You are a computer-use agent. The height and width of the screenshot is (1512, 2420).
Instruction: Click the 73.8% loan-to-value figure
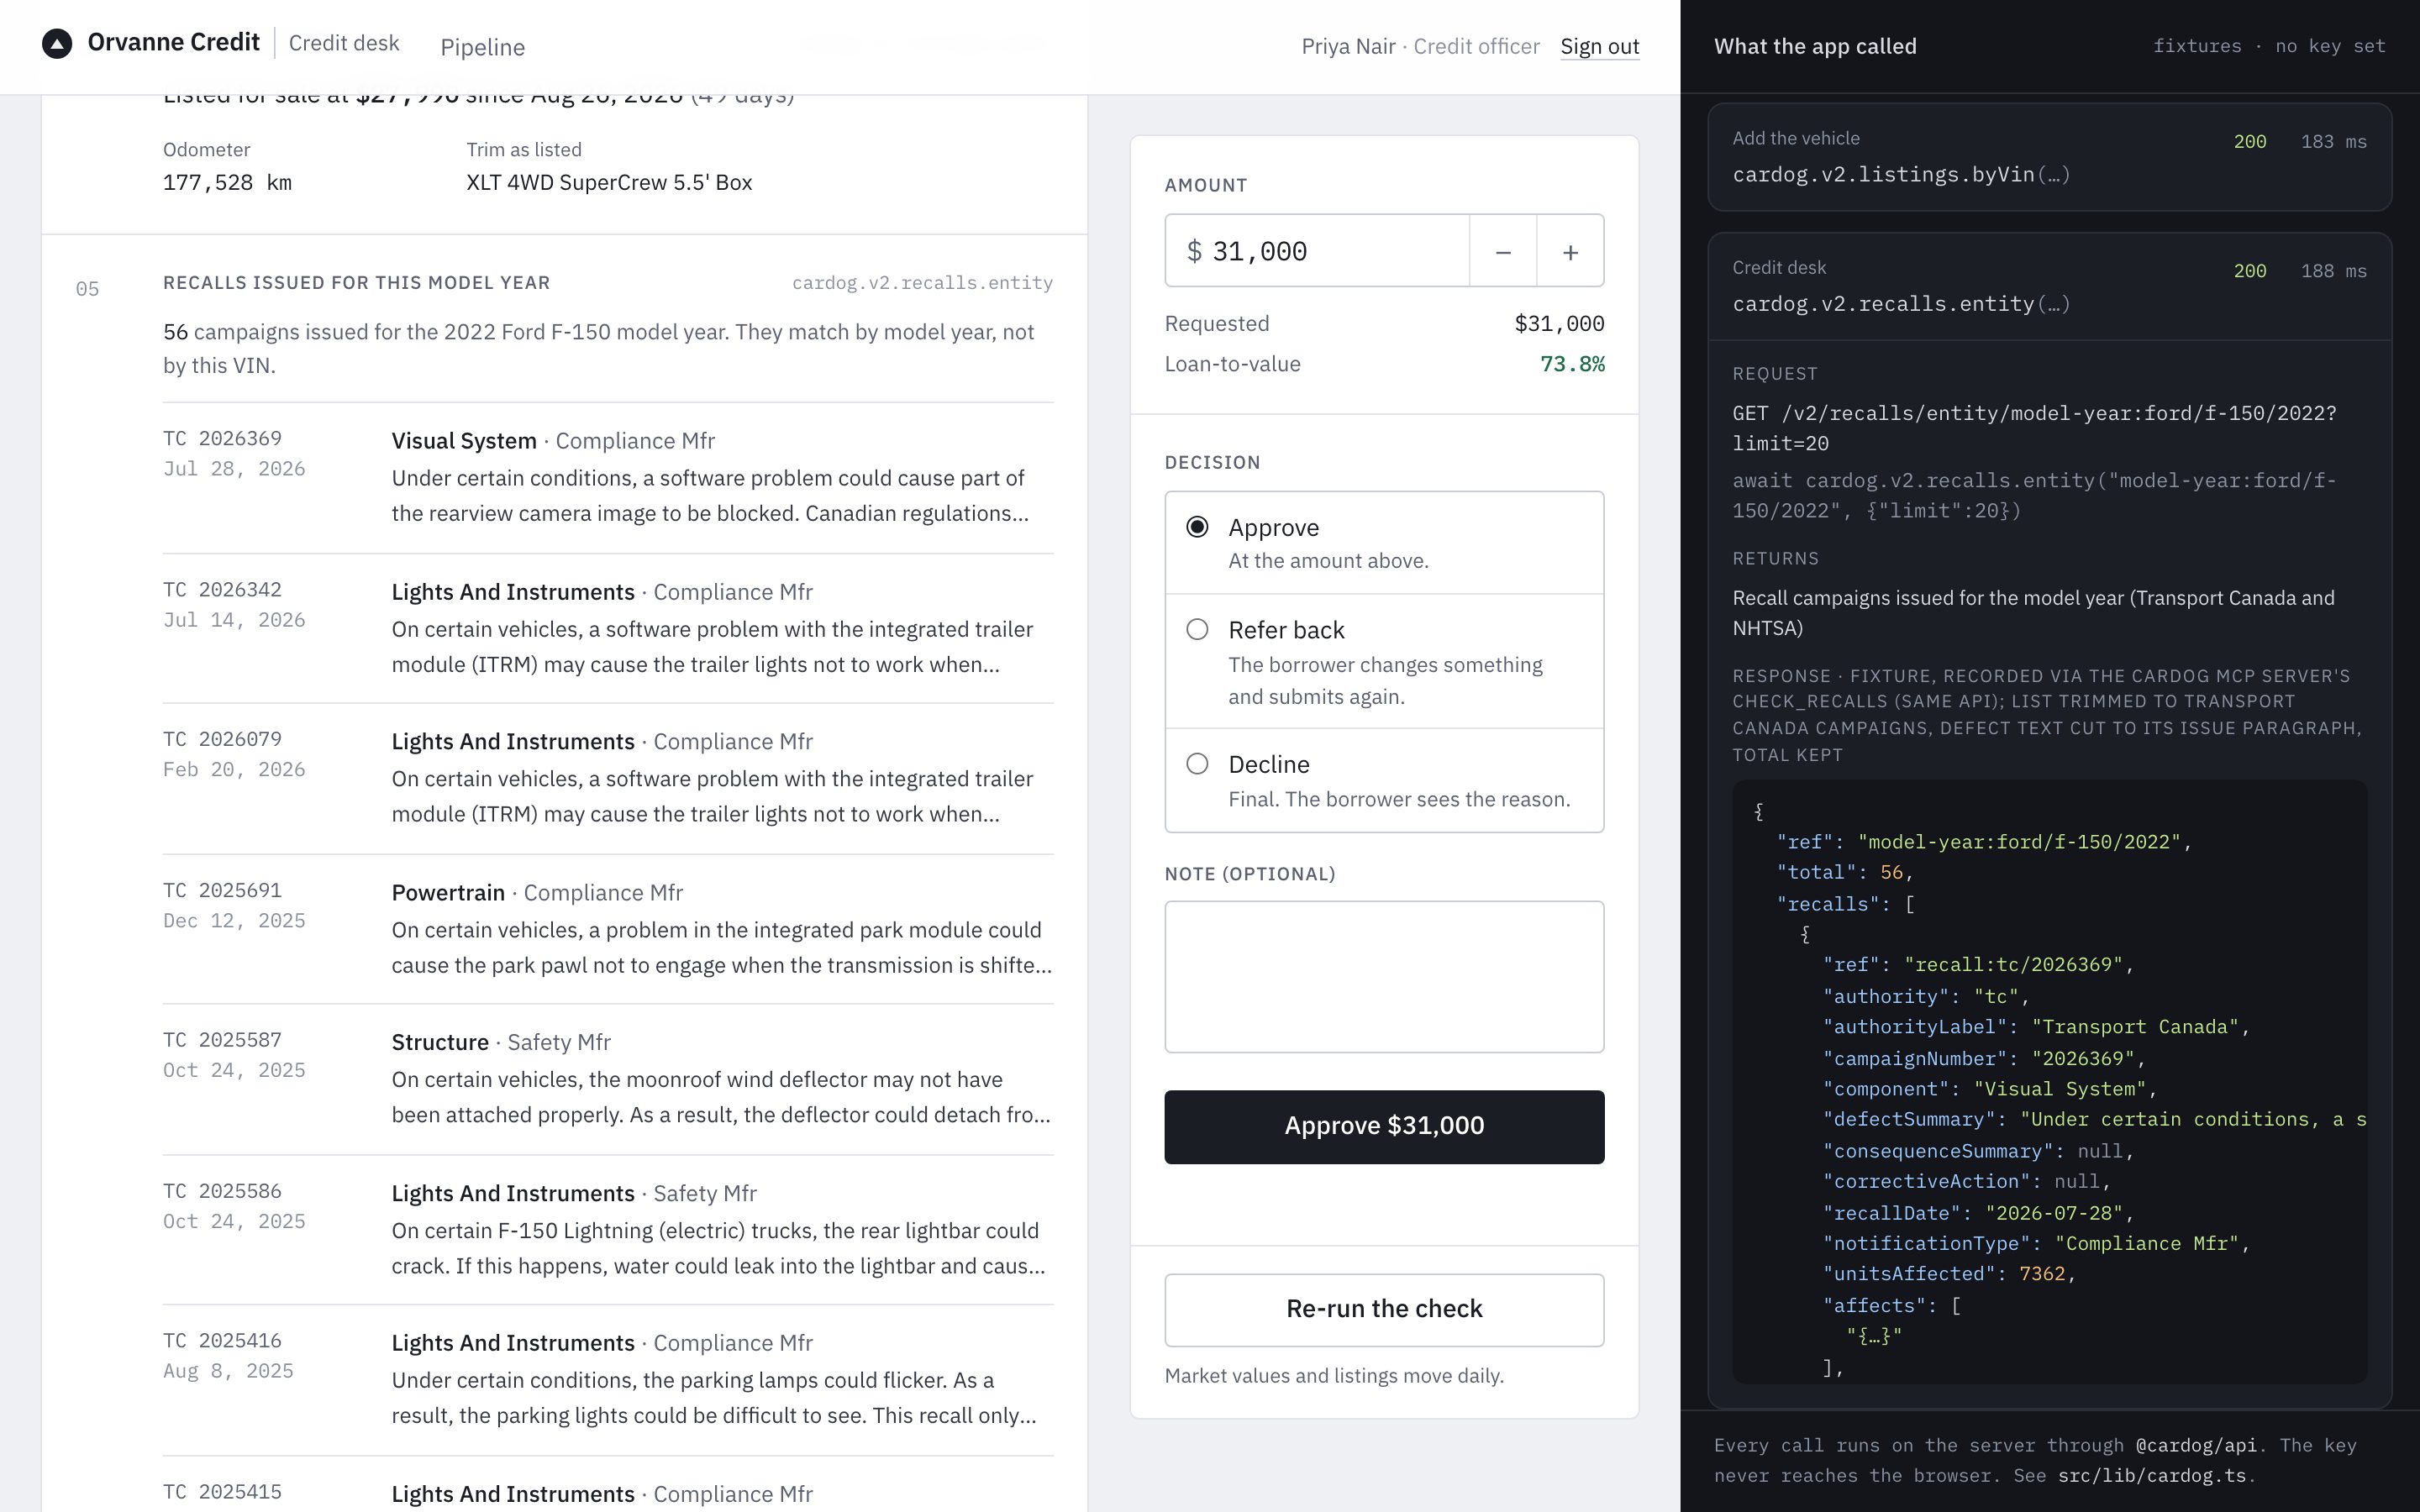click(x=1572, y=364)
